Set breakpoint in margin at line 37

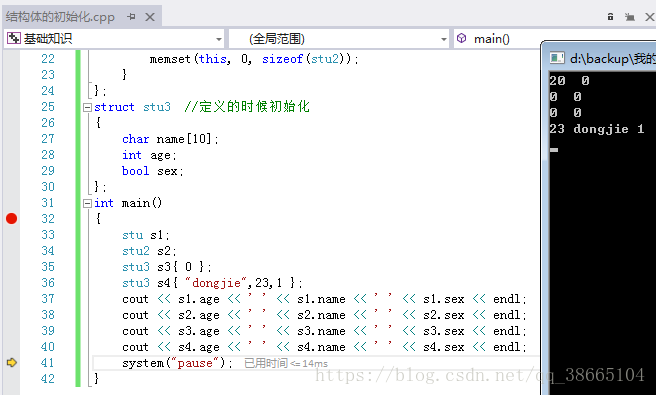coord(12,299)
